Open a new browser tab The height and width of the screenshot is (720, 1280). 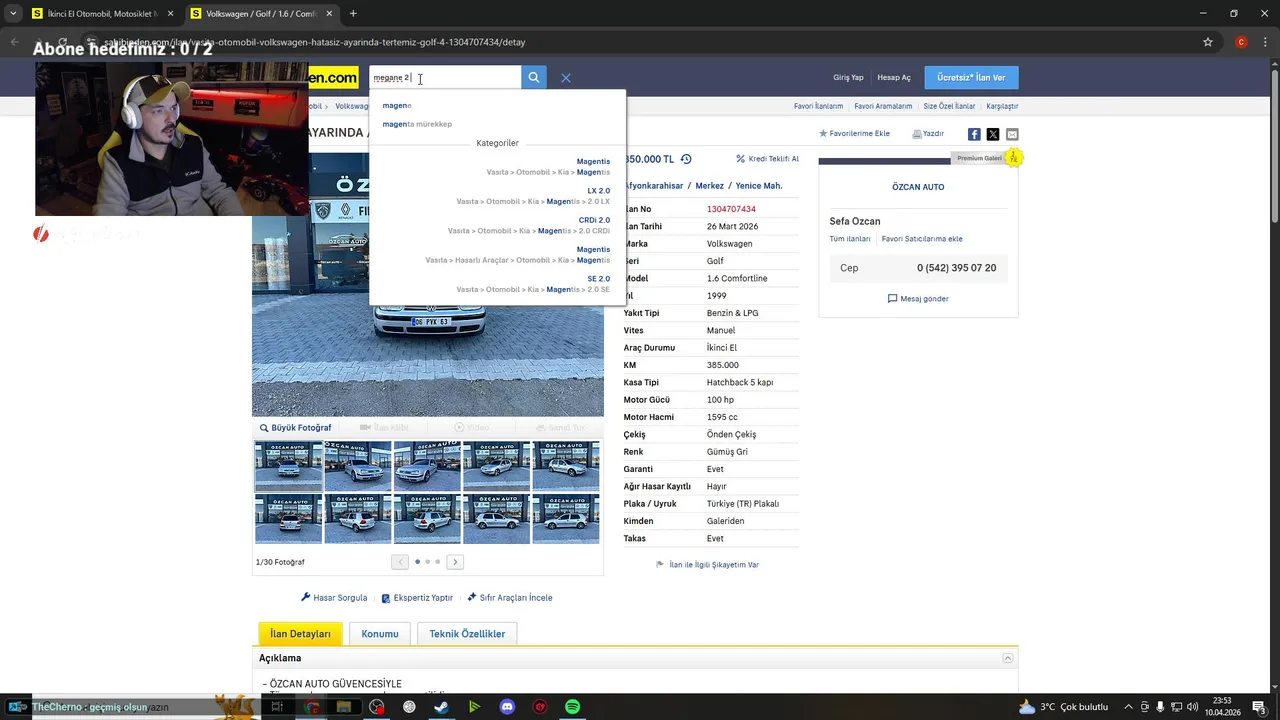tap(353, 14)
